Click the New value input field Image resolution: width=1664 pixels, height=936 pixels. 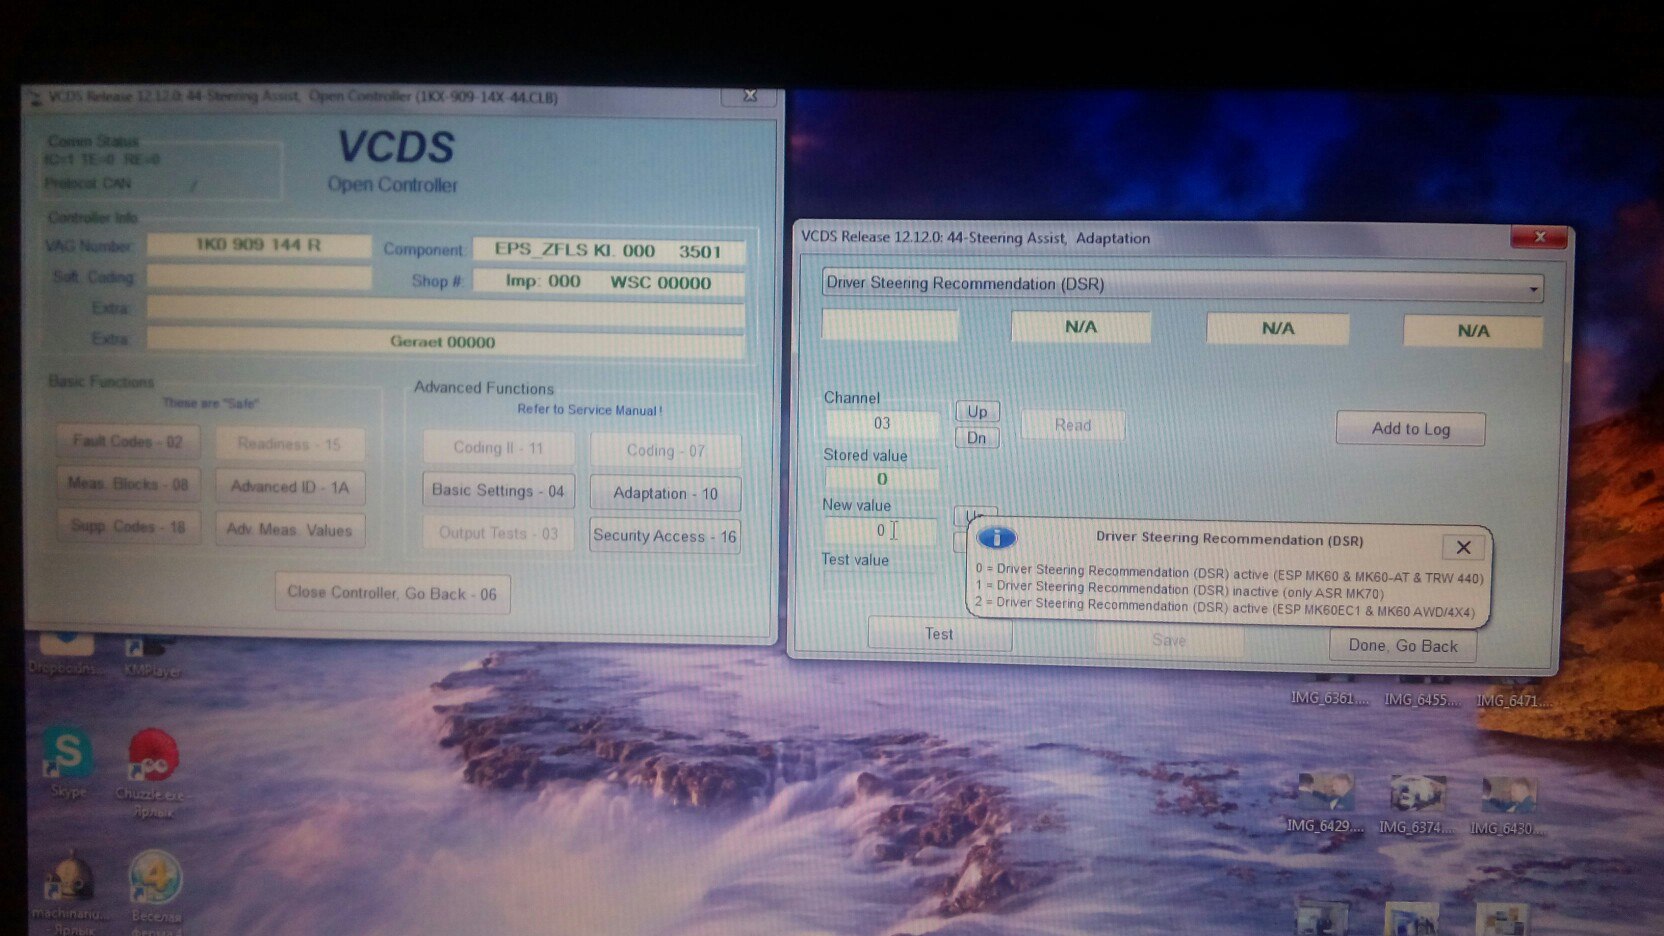880,531
